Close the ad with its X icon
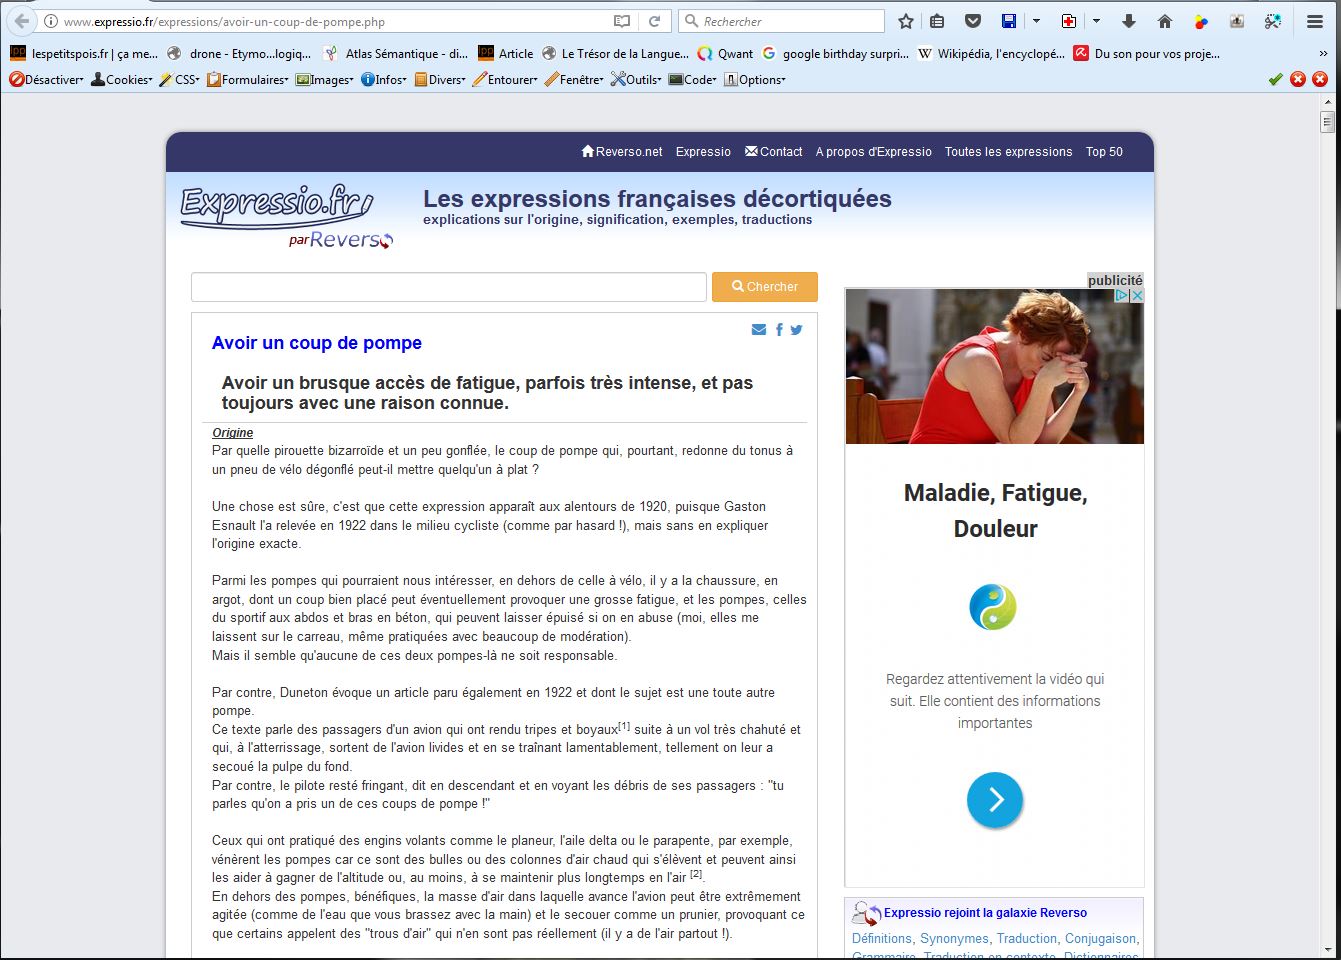This screenshot has height=960, width=1341. coord(1136,296)
